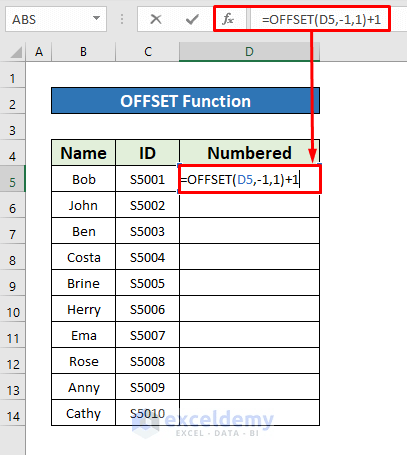Viewport: 407px width, 455px height.
Task: Select ID cell S5010
Action: tap(147, 413)
